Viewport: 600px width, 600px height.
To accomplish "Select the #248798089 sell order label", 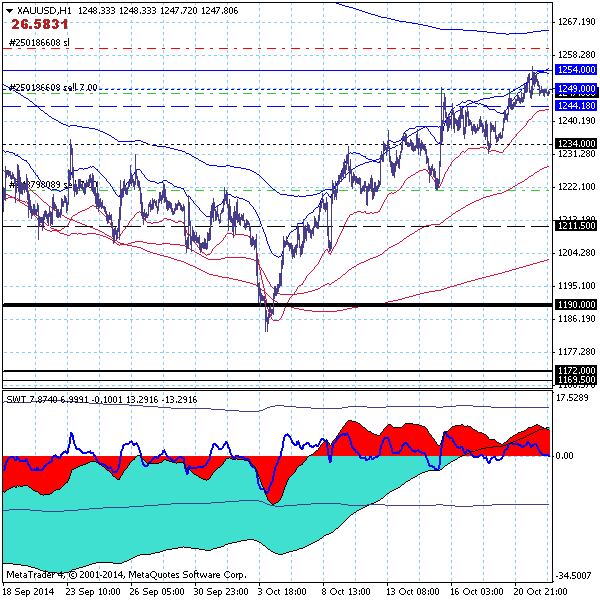I will [53, 185].
